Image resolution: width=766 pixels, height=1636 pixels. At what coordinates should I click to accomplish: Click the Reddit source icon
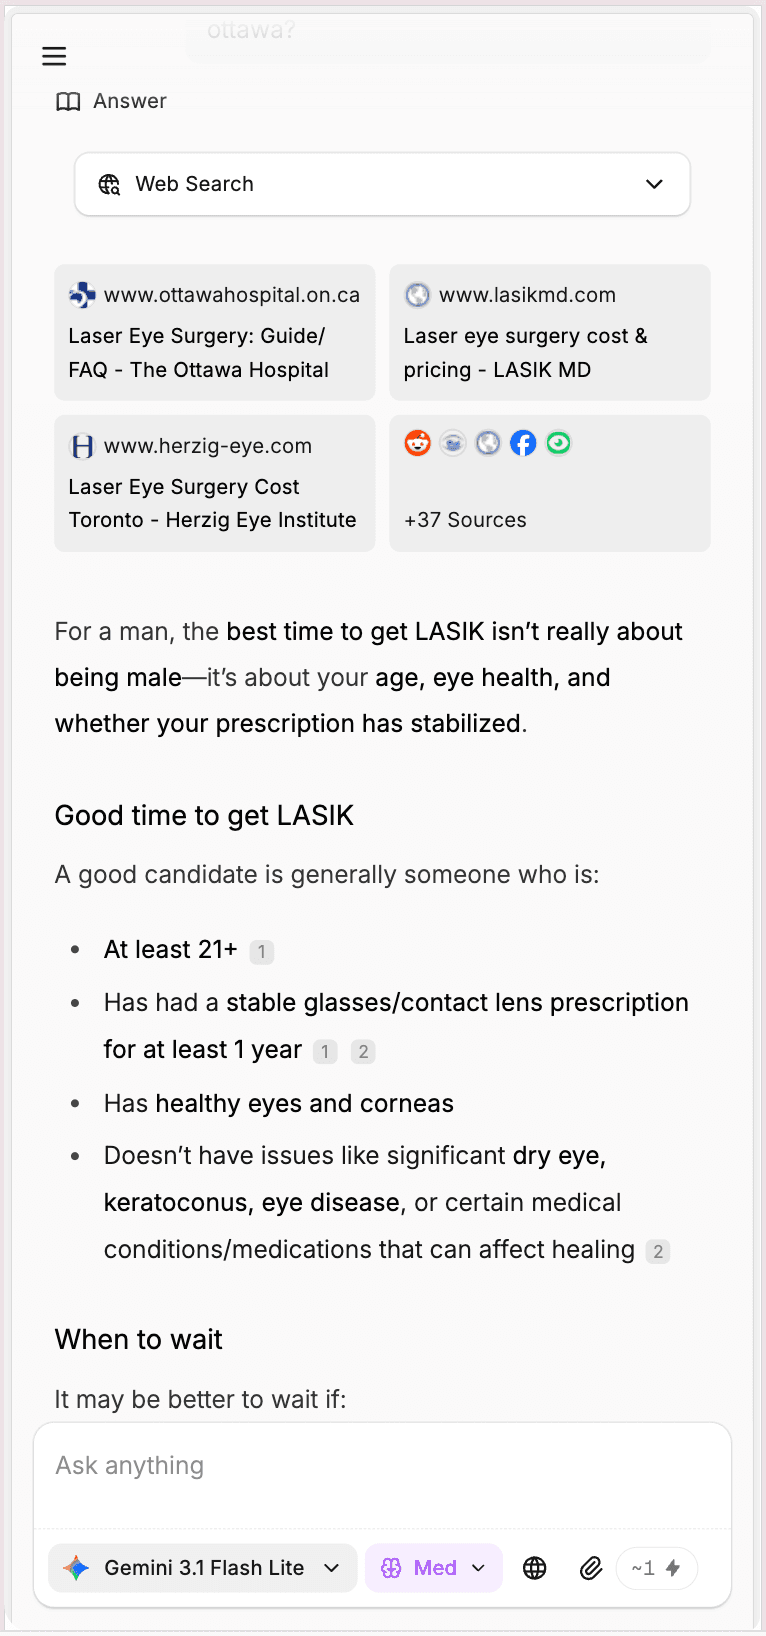417,443
